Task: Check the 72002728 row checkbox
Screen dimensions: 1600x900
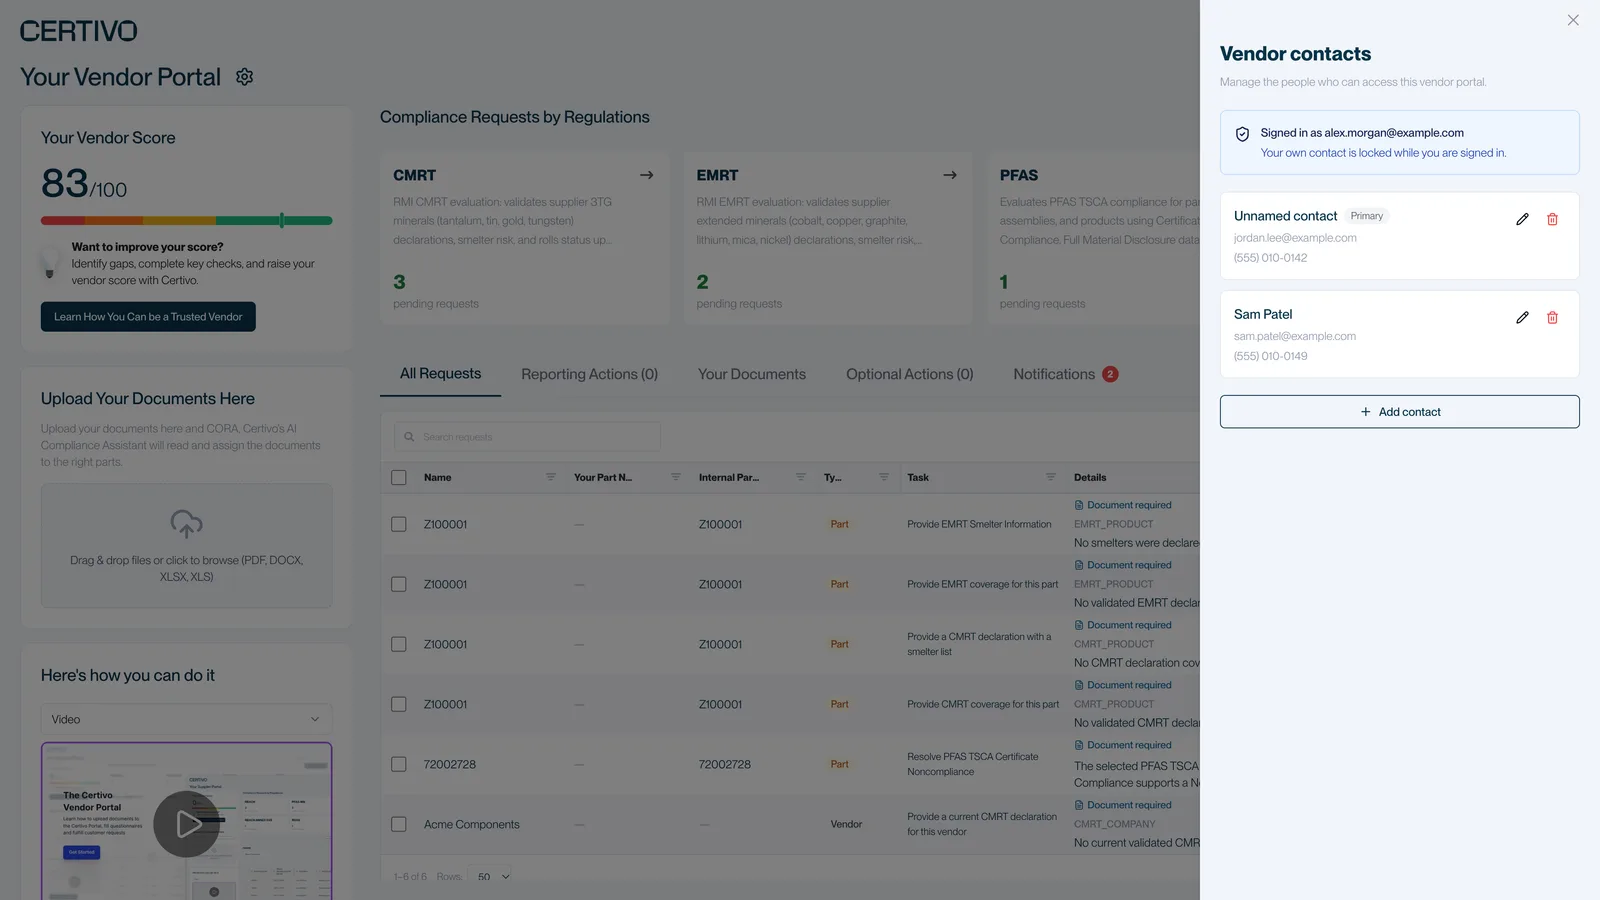Action: [x=399, y=764]
